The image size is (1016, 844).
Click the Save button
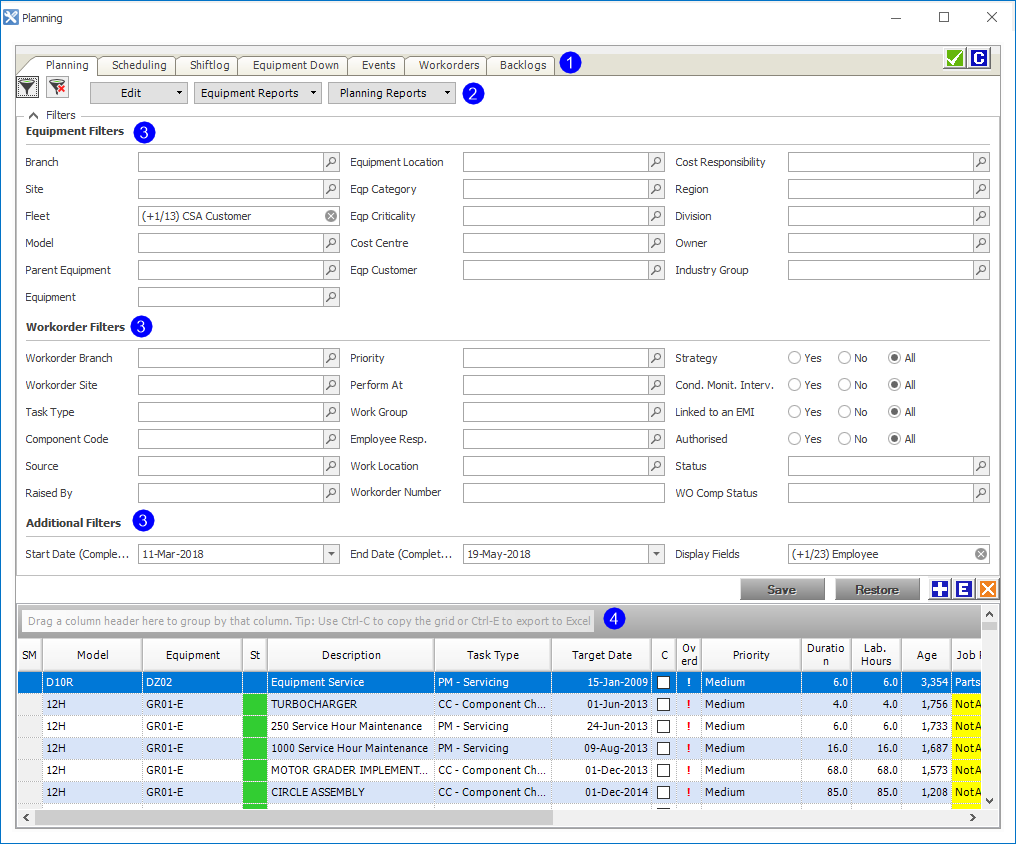click(781, 589)
